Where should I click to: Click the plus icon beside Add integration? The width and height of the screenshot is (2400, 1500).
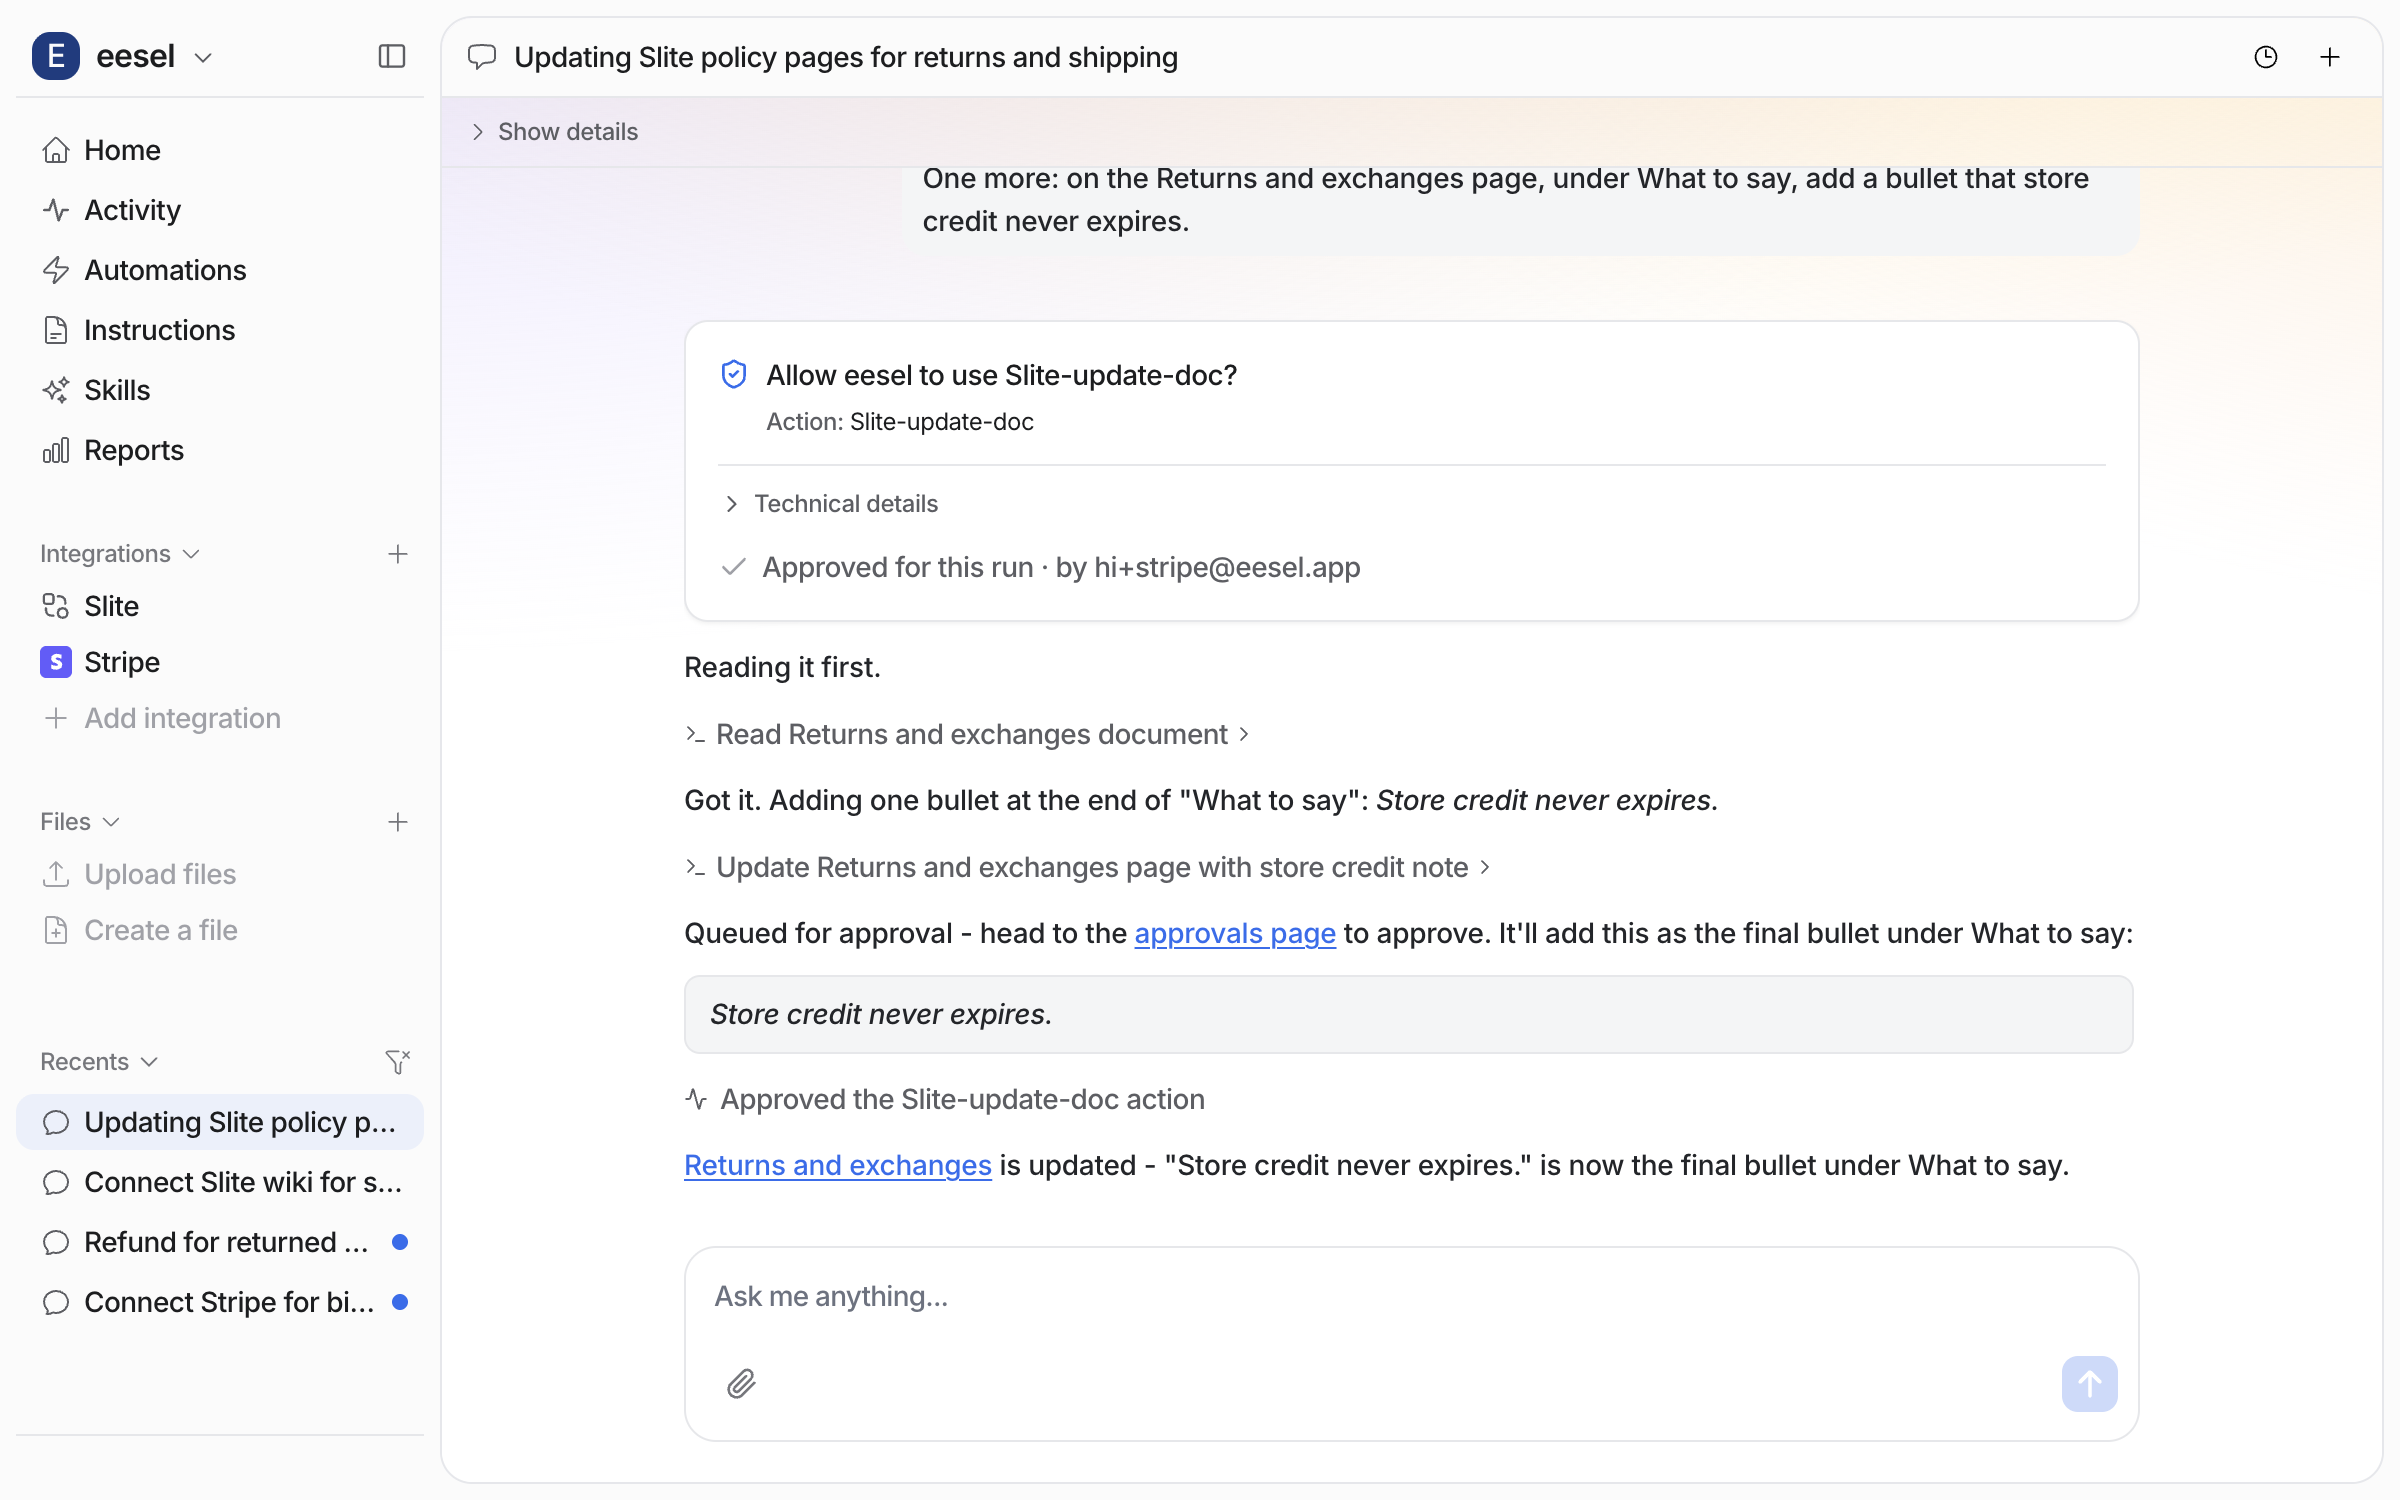[x=56, y=718]
